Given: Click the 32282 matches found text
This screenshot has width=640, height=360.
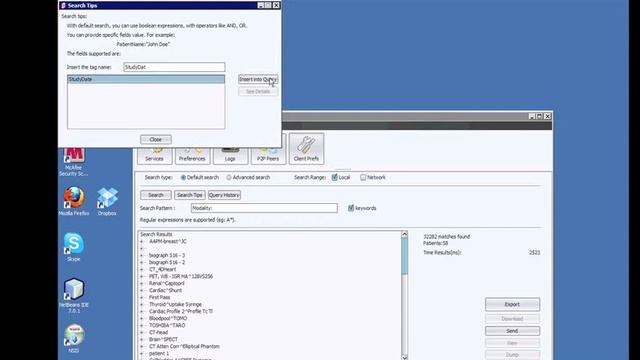Looking at the screenshot, I should click(x=447, y=237).
